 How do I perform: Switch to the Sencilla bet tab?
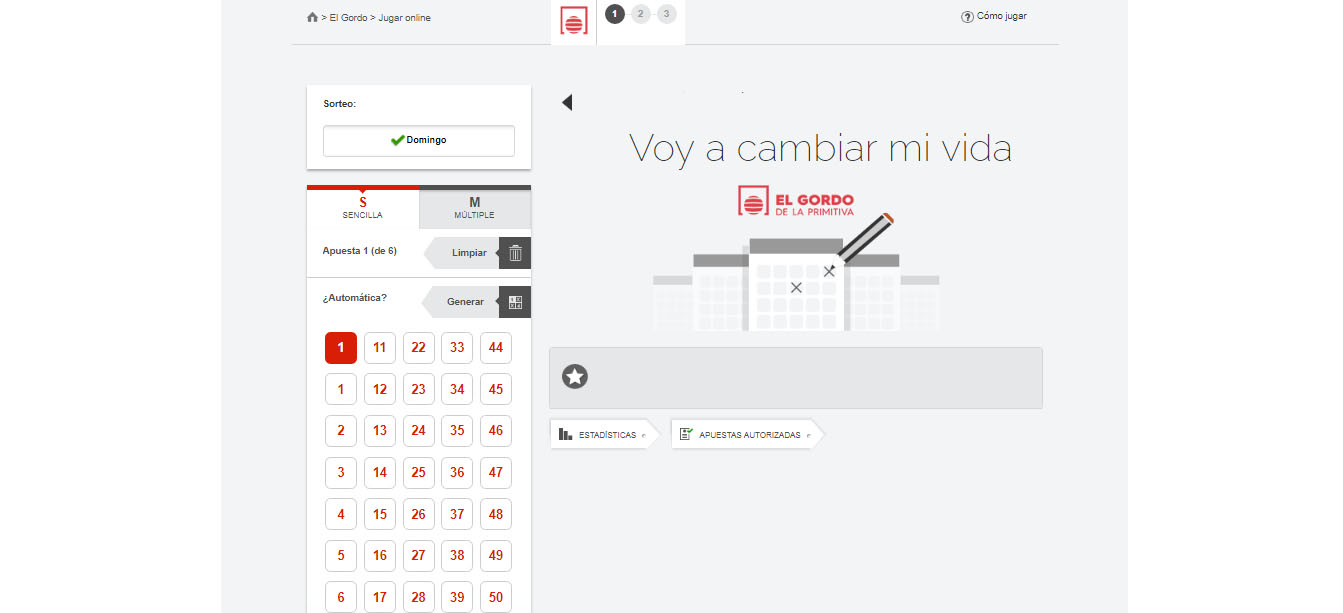click(363, 207)
